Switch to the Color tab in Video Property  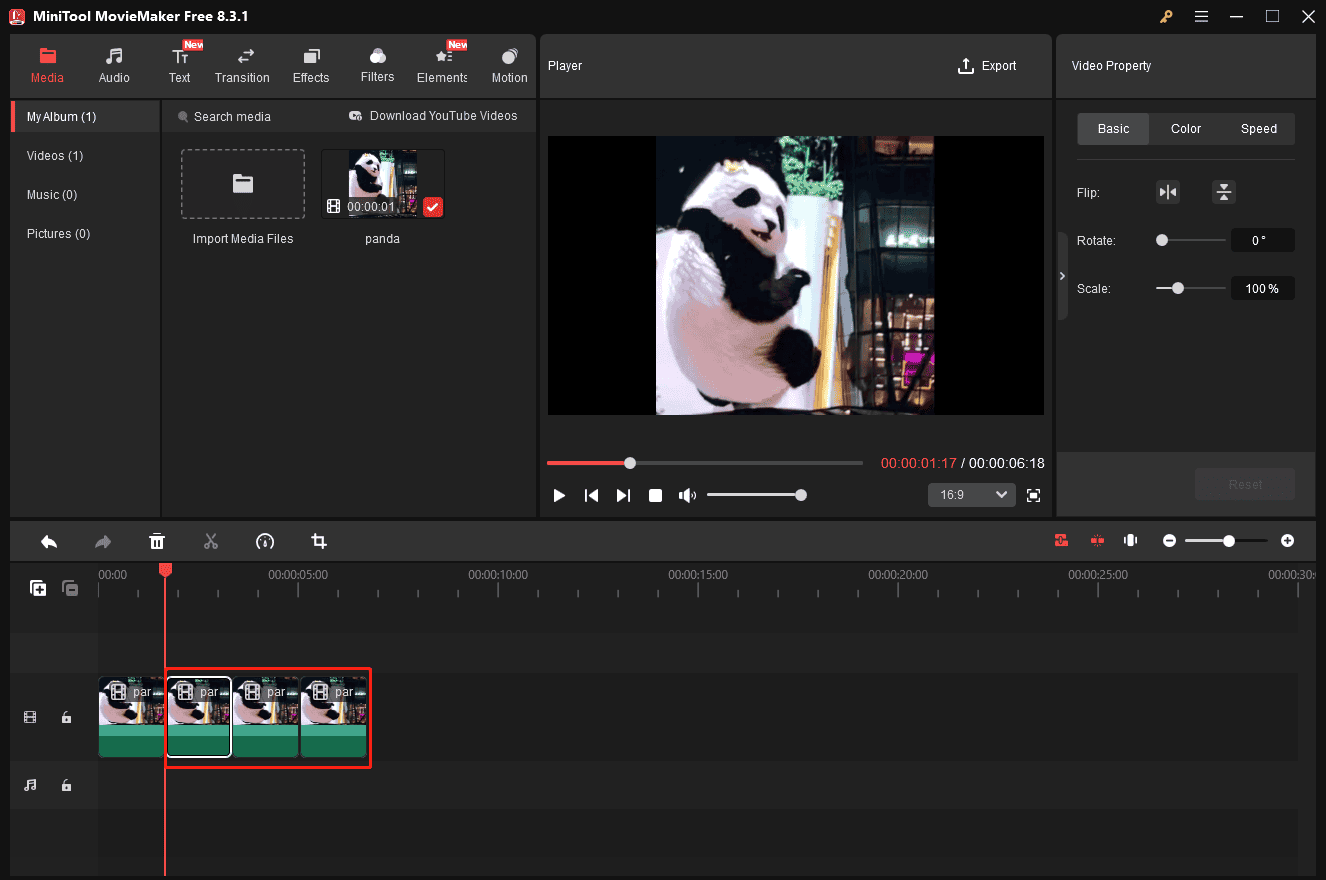click(x=1185, y=128)
